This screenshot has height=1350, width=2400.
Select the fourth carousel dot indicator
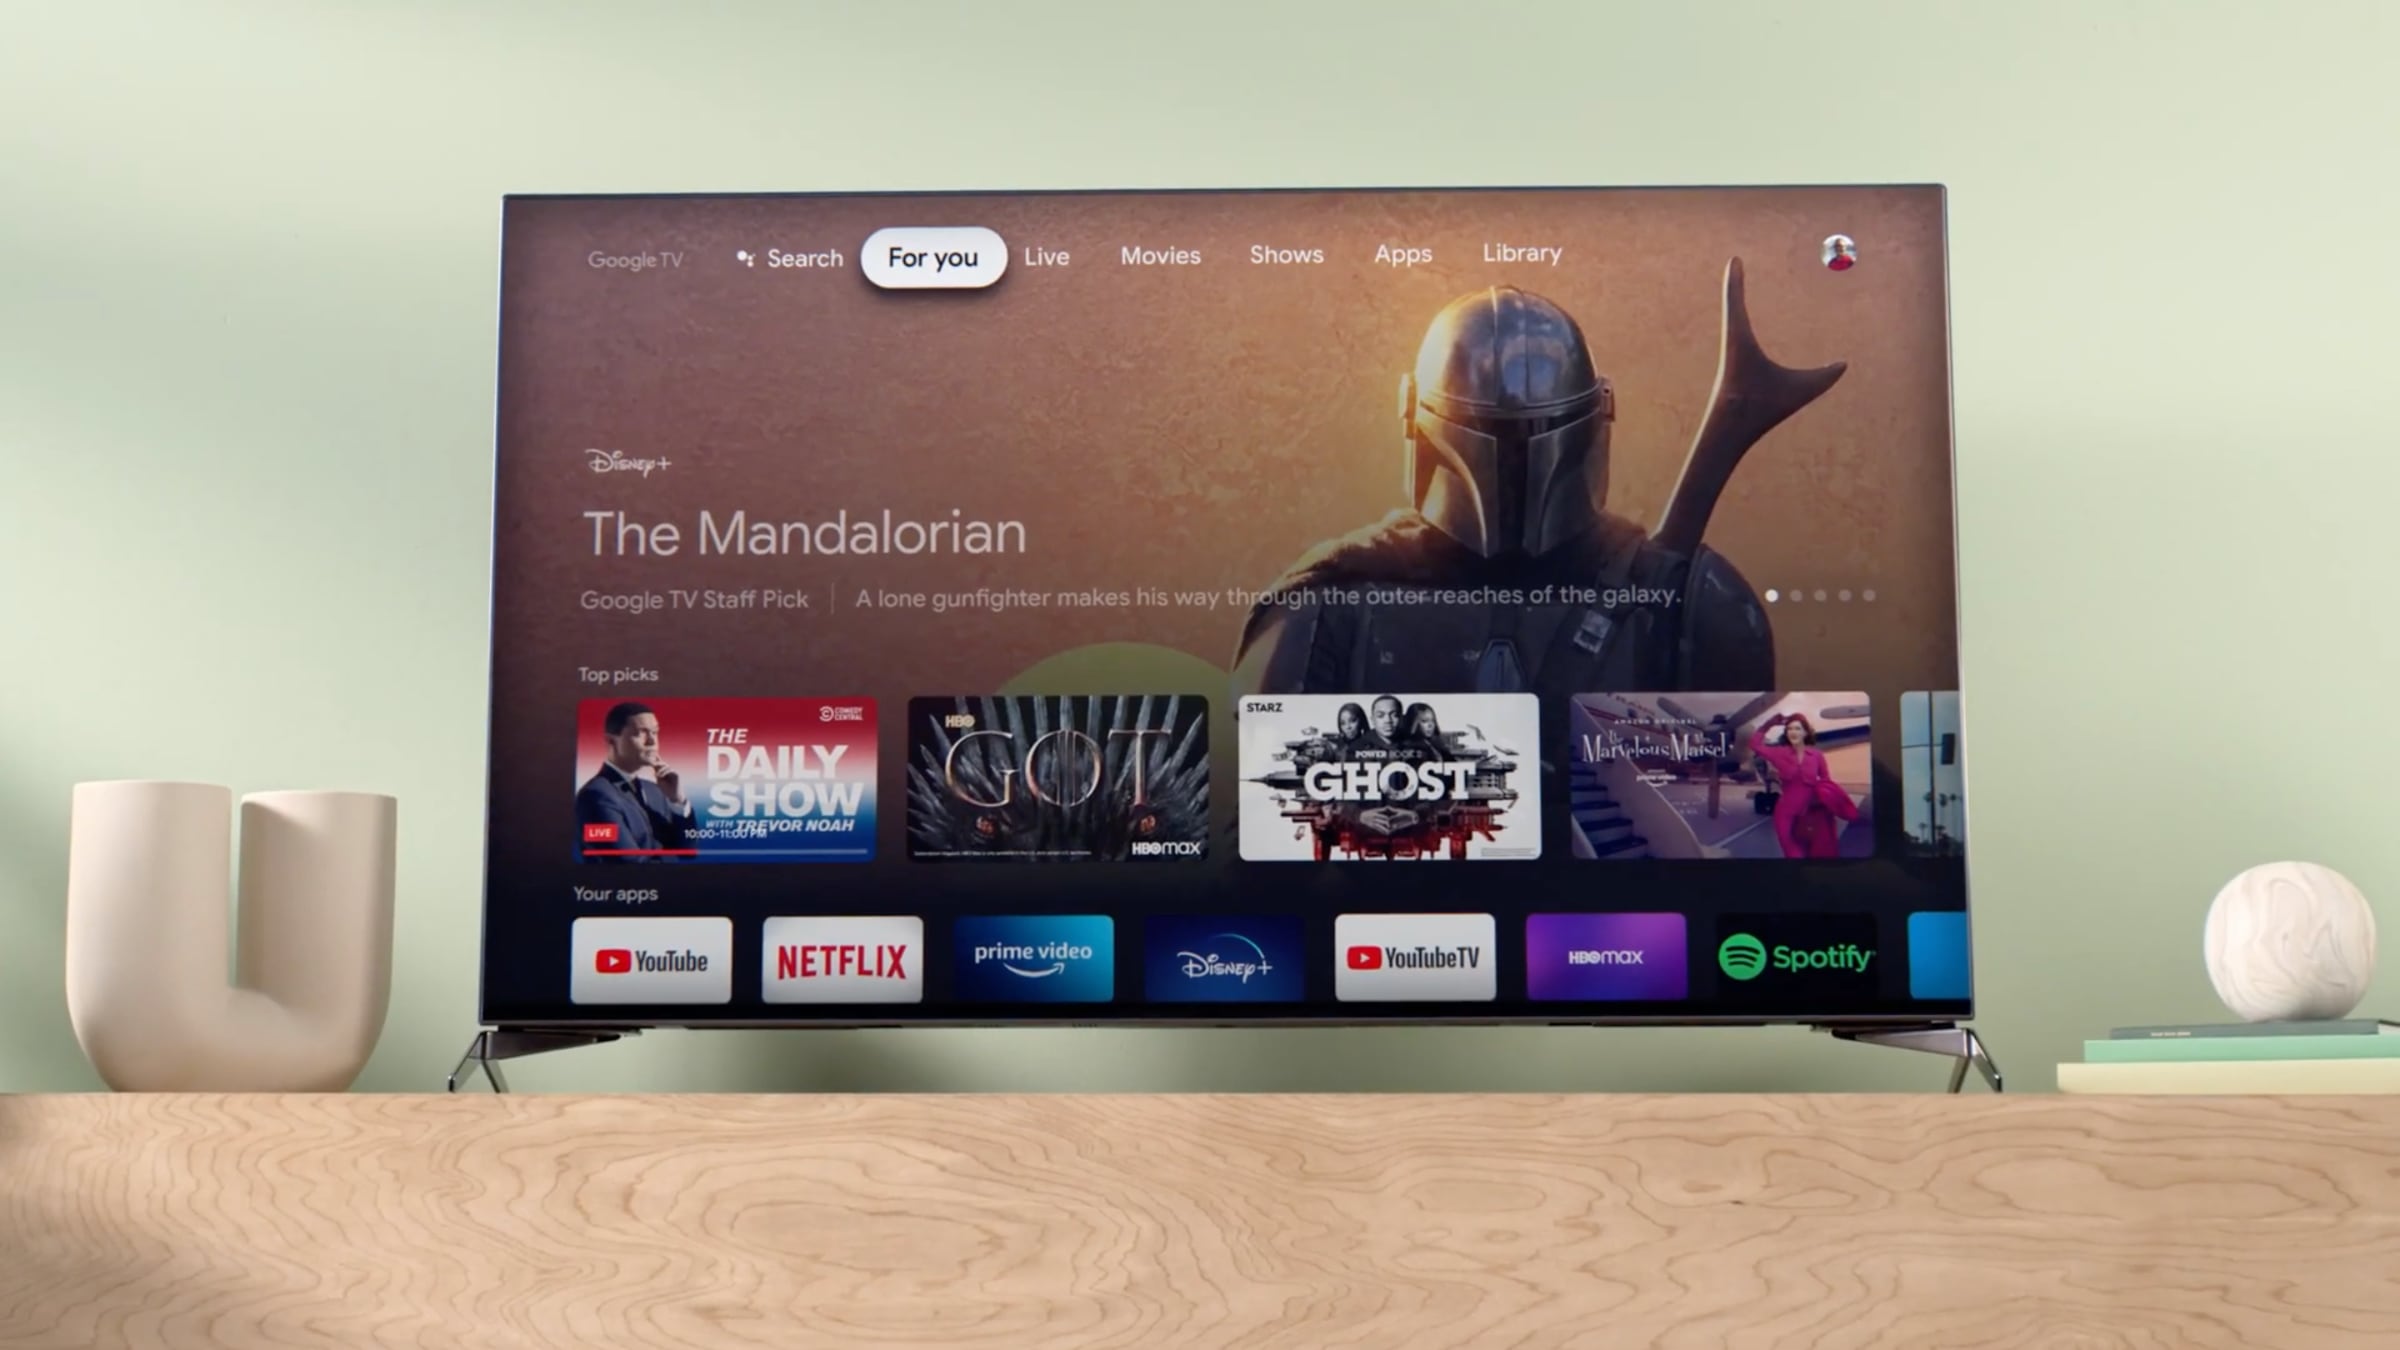[1845, 595]
